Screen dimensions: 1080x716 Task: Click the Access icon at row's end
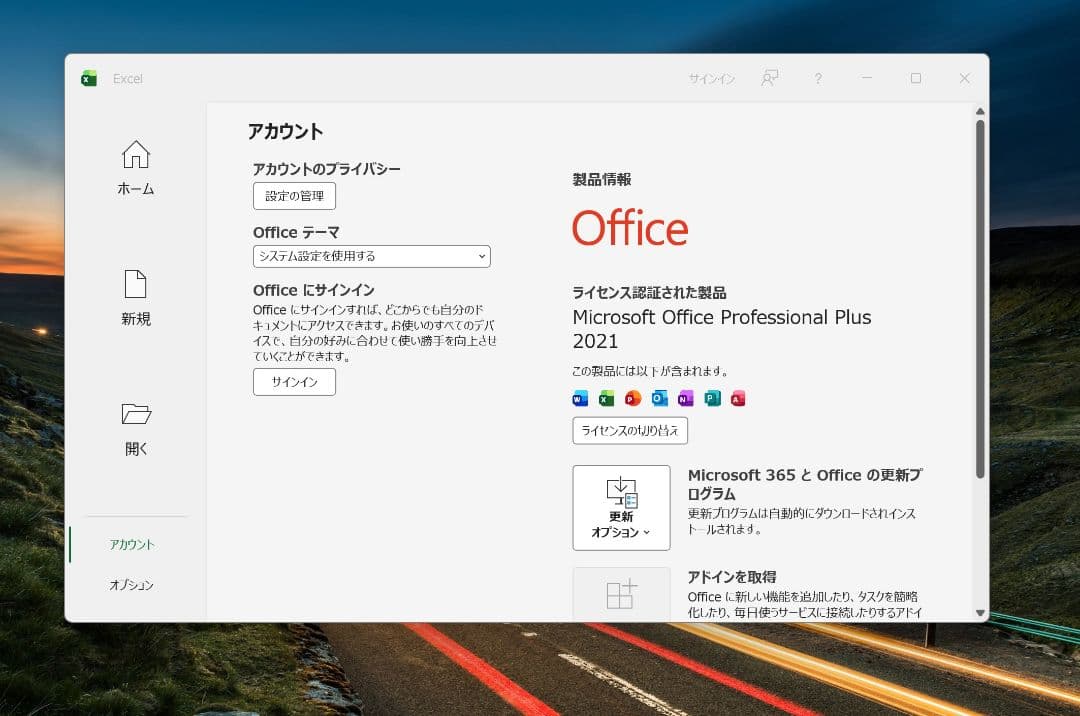click(x=738, y=398)
